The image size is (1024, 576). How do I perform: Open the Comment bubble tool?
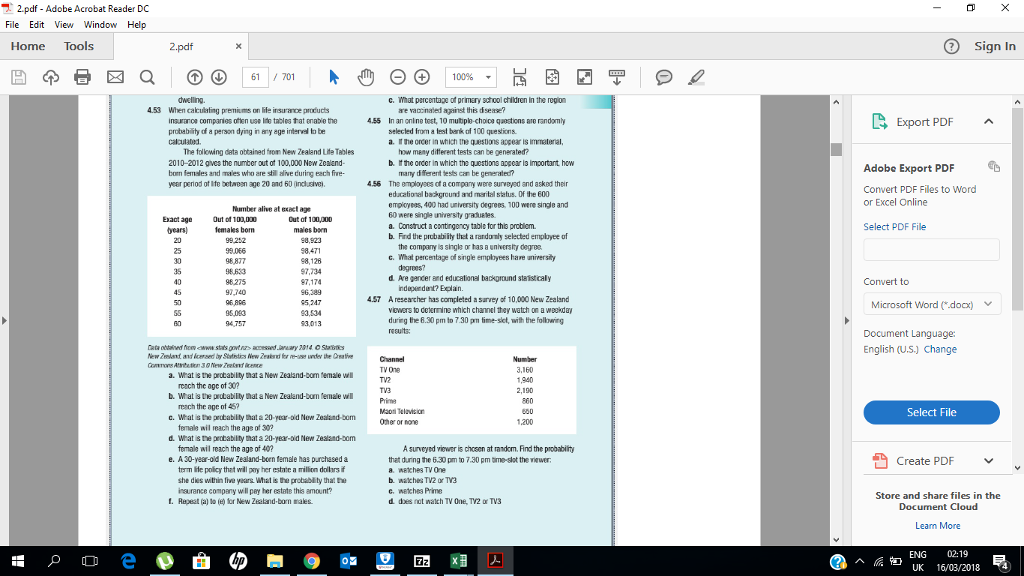coord(664,77)
